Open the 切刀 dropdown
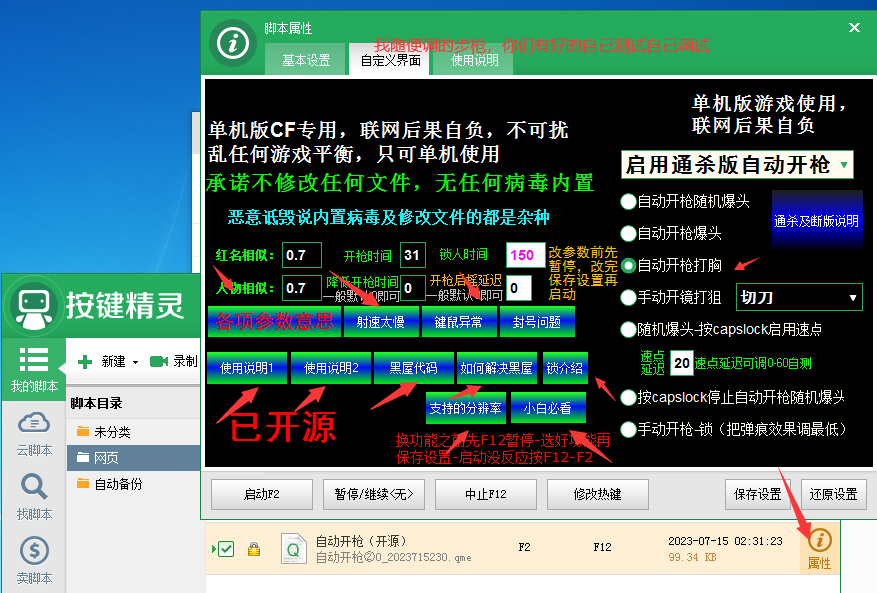The image size is (877, 593). pos(799,298)
